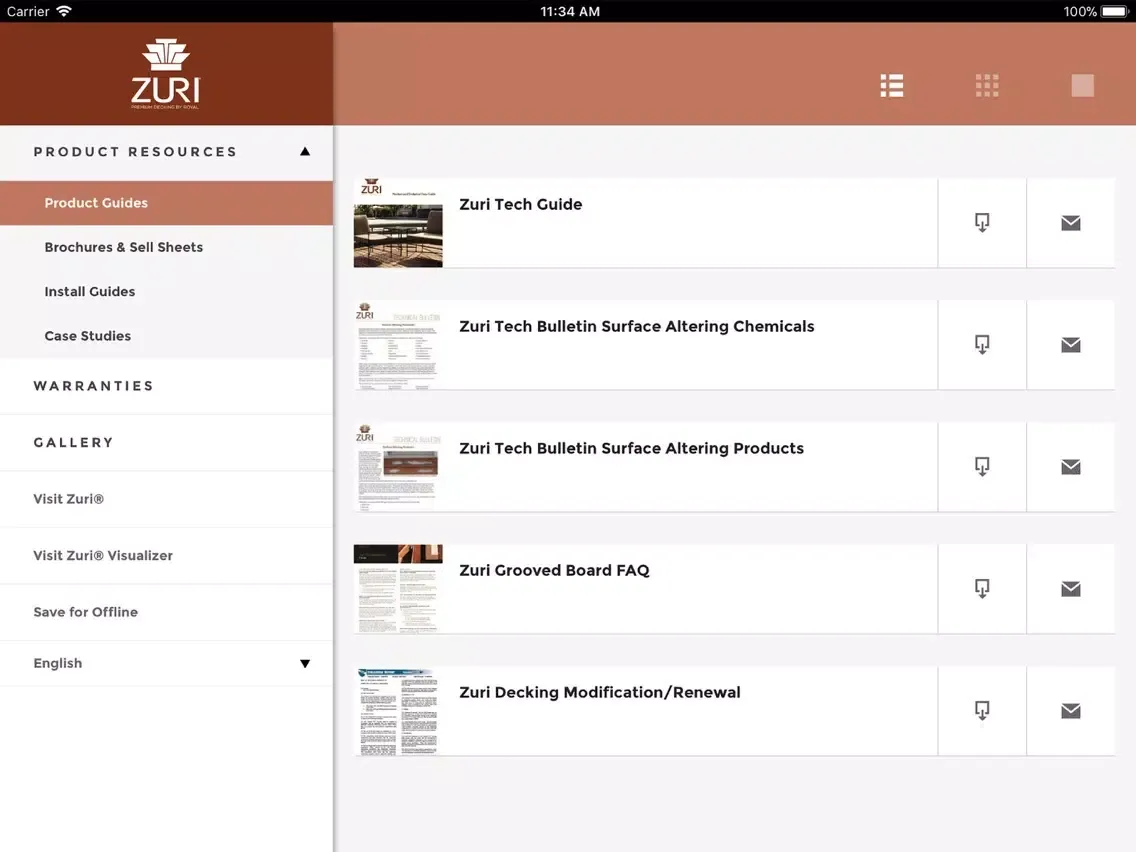
Task: Email Surface Altering Products bulletin
Action: 1071,467
